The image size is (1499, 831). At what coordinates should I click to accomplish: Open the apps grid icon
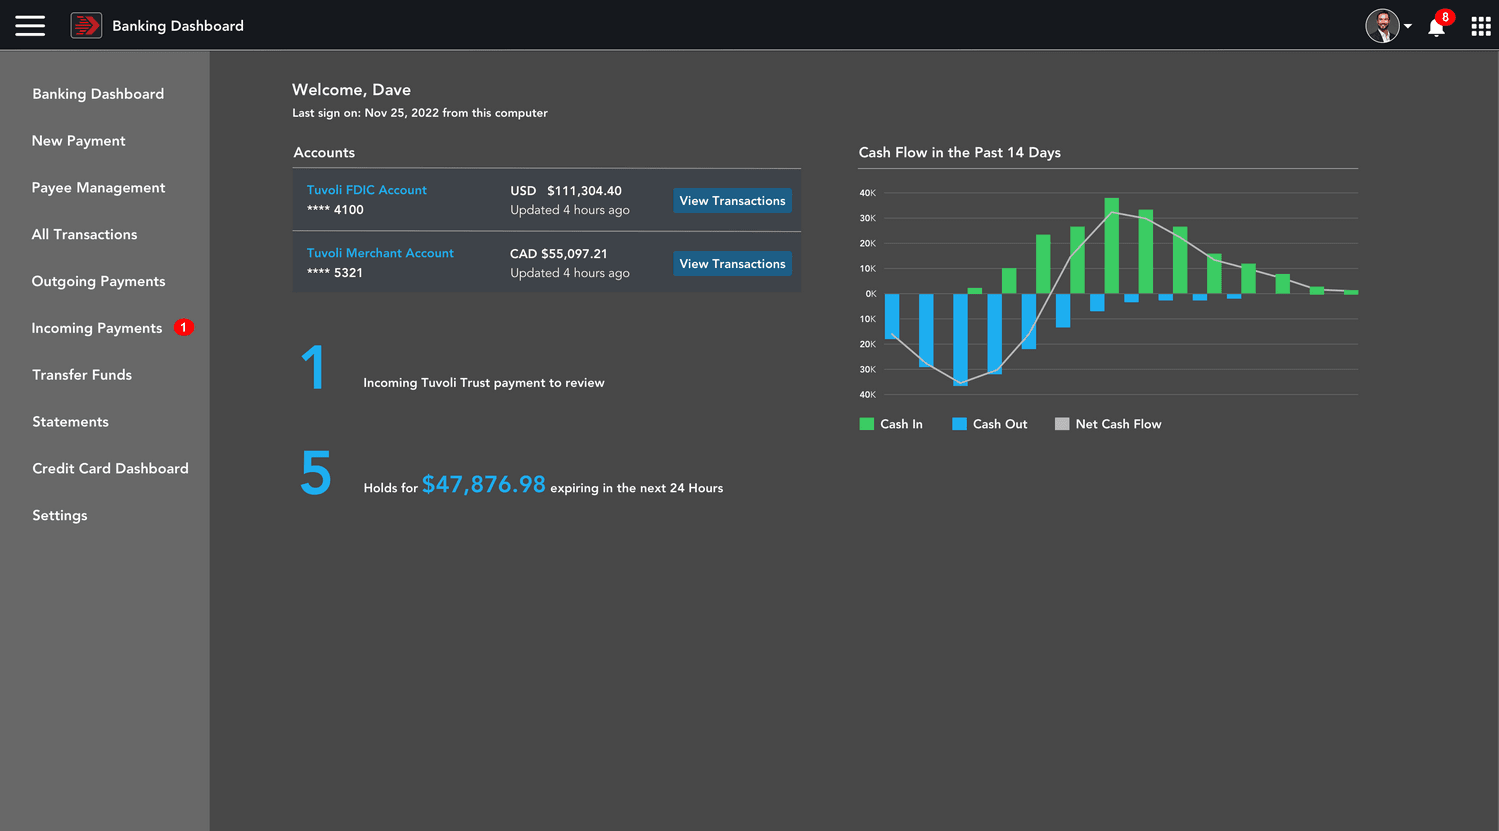(1481, 27)
